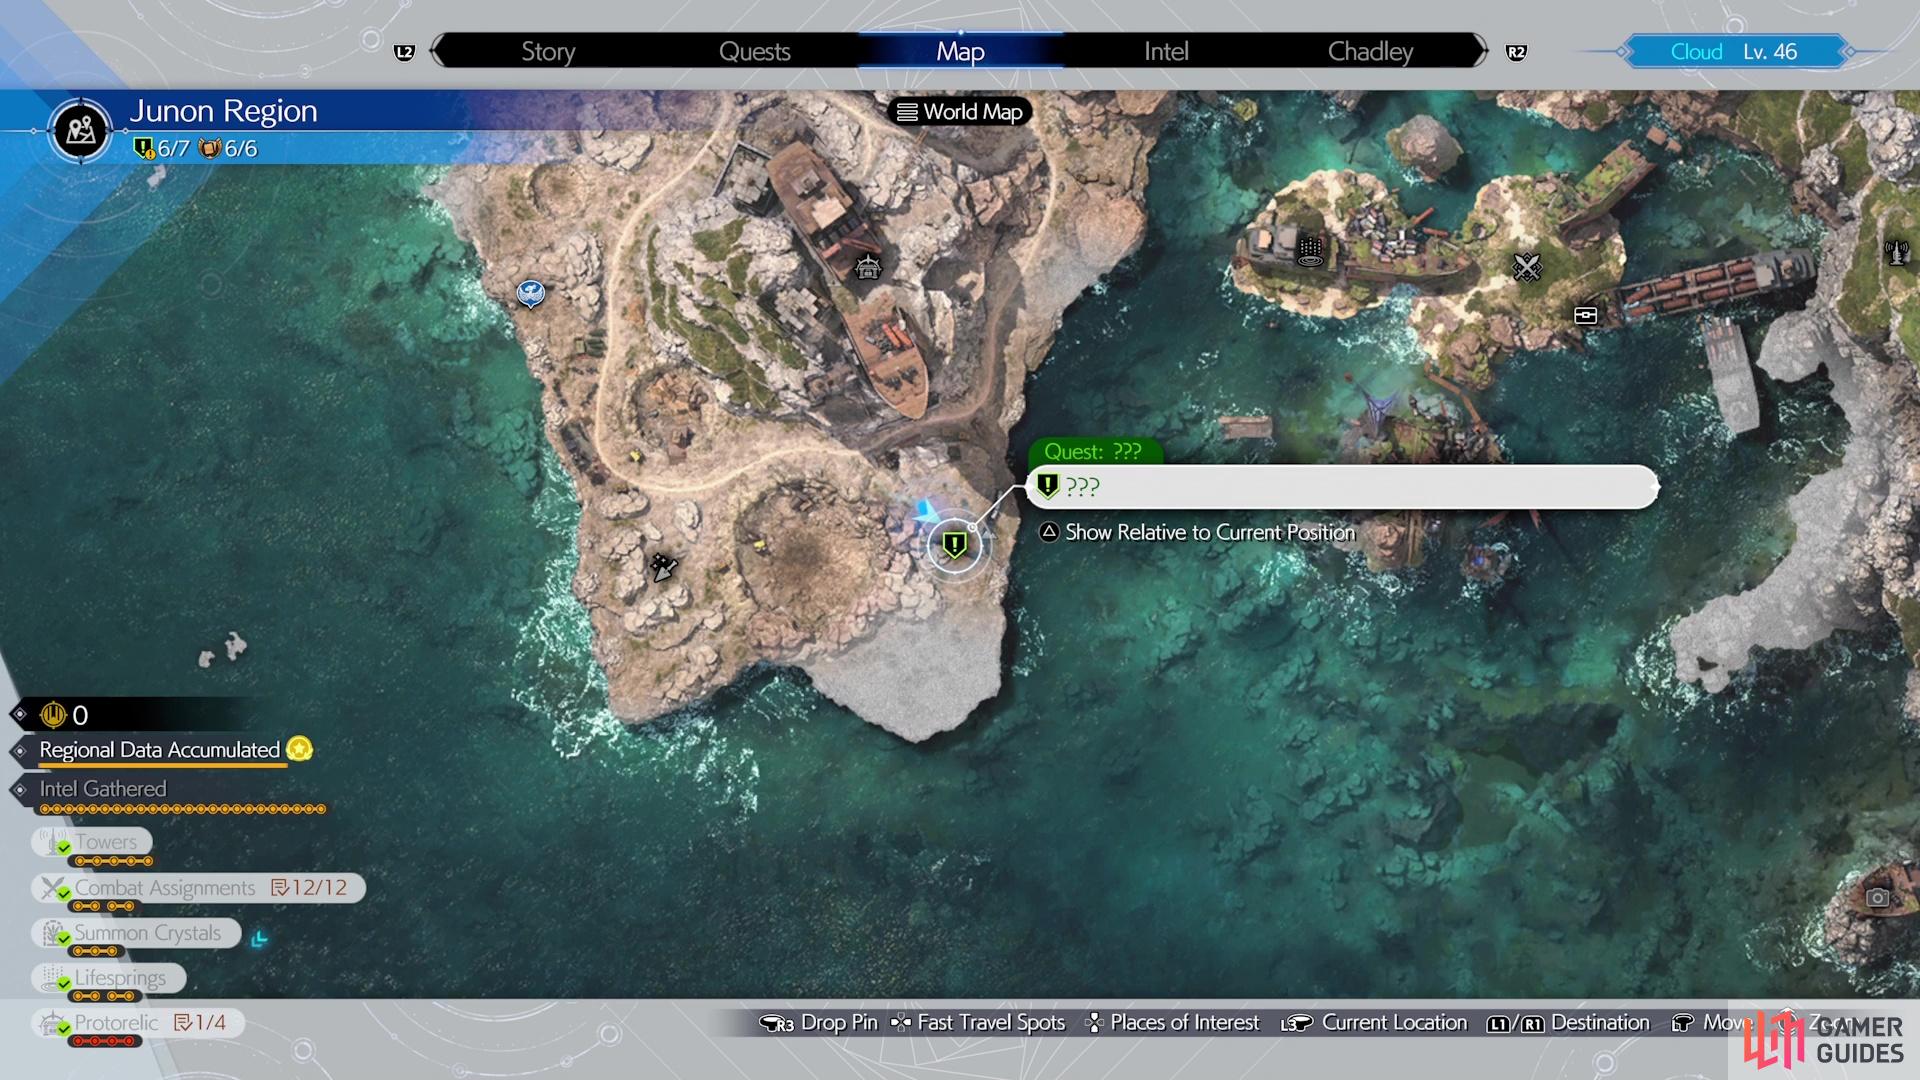
Task: Select the green quest shield map marker
Action: pos(954,544)
